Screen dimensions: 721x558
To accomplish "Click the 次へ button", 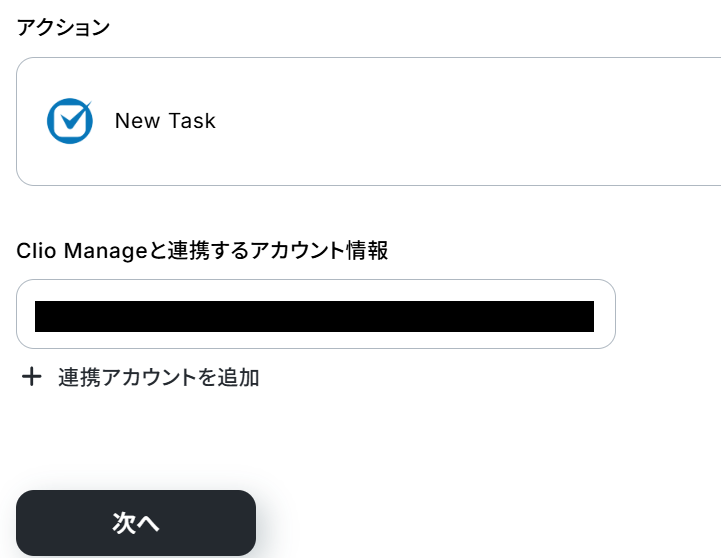I will 136,523.
